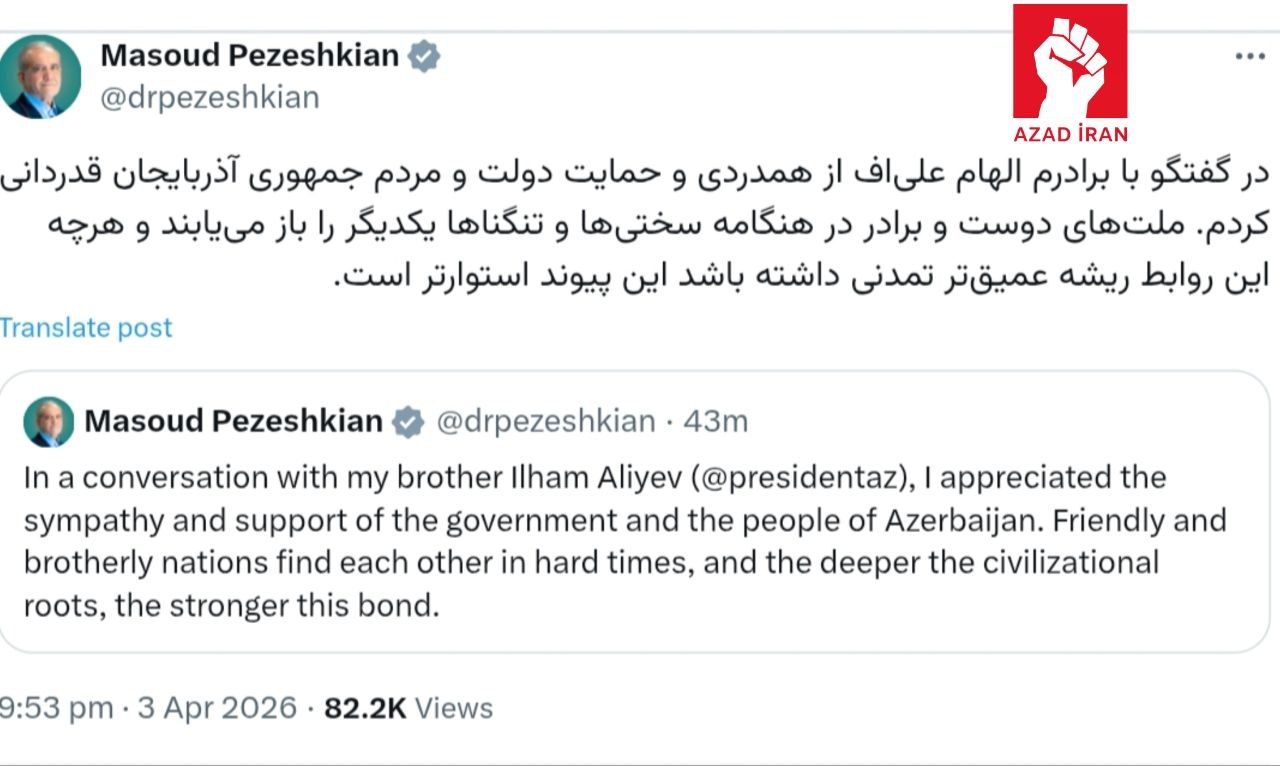Open the more options three-dot menu

[1250, 57]
